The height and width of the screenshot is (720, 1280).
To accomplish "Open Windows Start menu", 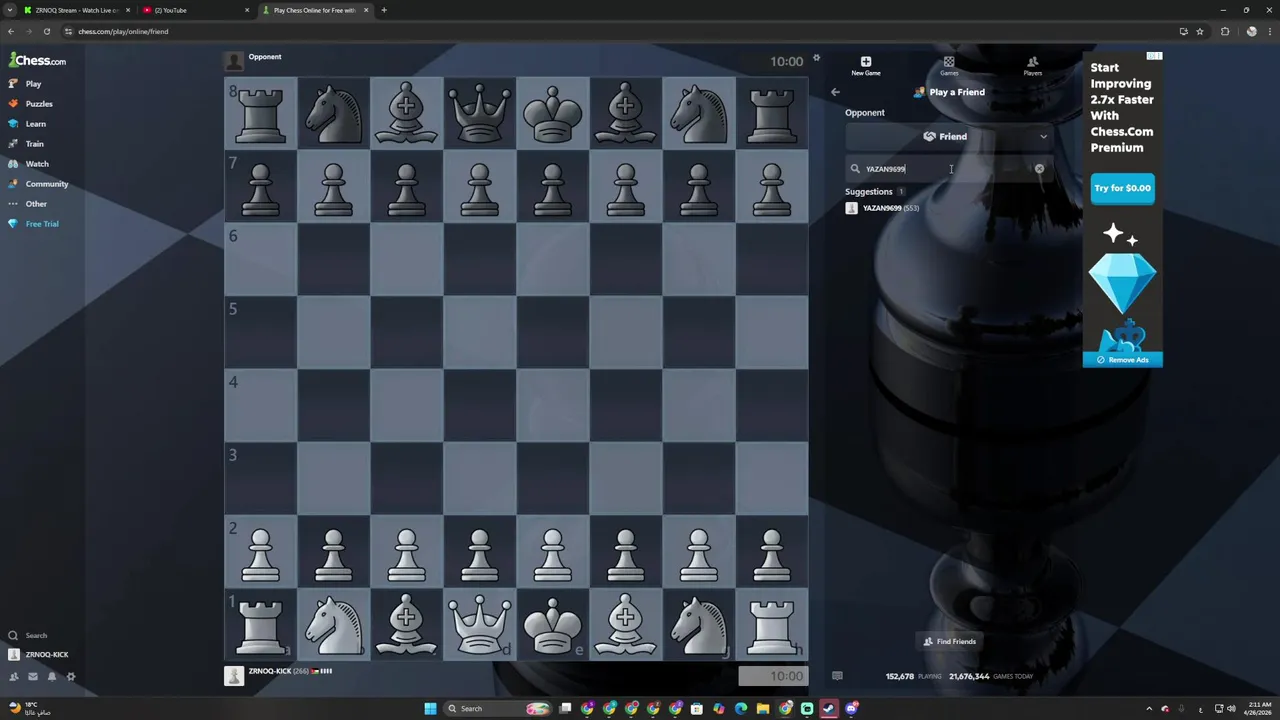I will point(430,709).
